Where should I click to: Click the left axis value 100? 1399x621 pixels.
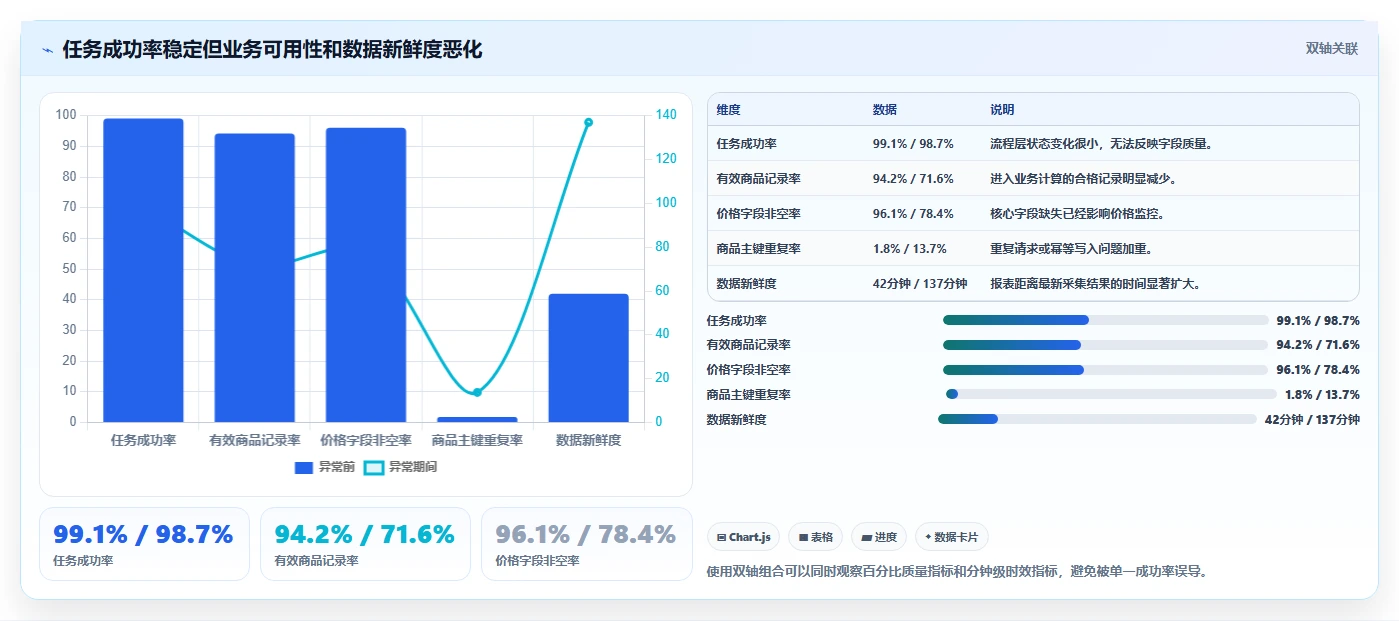point(66,115)
